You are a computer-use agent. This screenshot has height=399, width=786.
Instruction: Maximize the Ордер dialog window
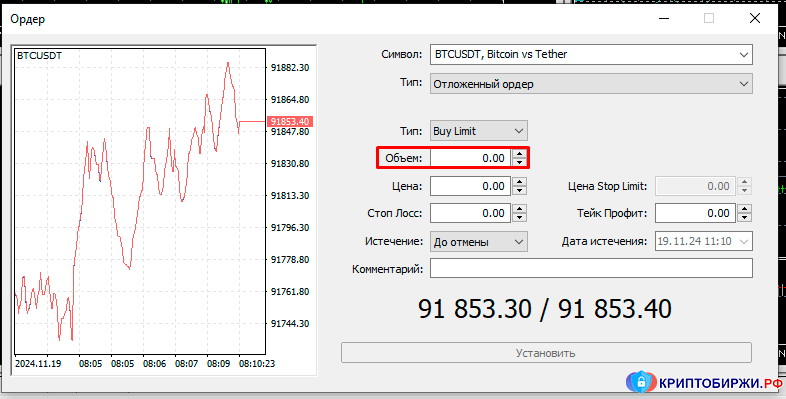tap(709, 19)
